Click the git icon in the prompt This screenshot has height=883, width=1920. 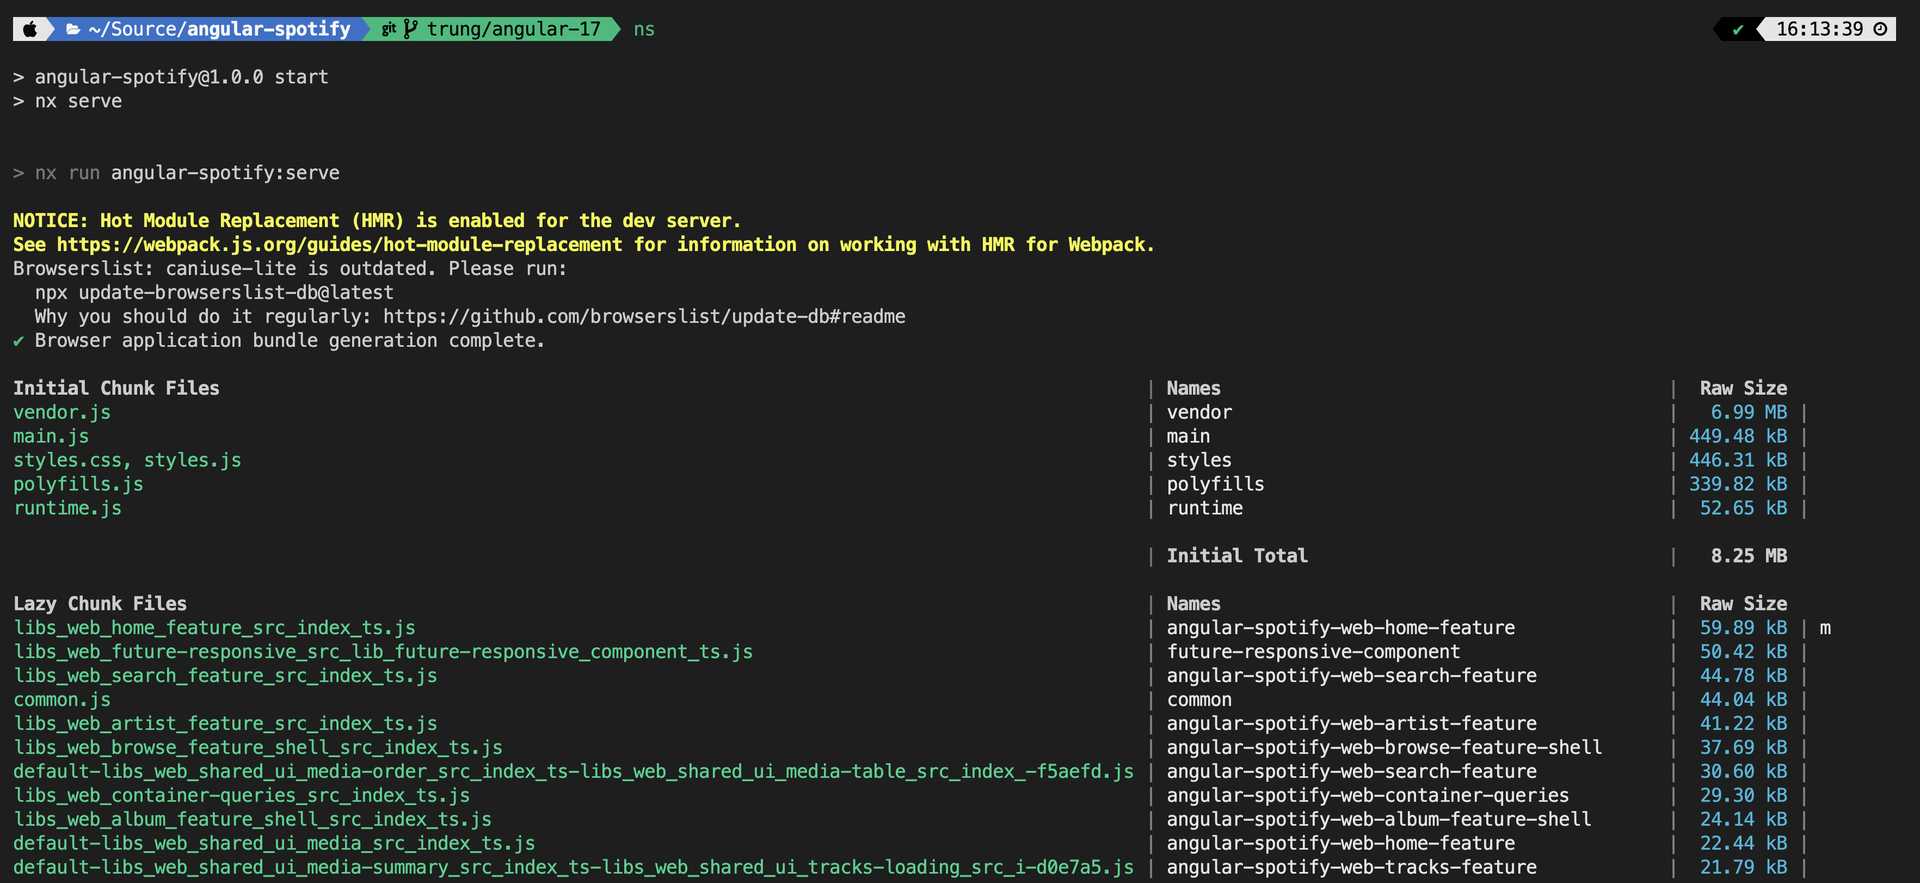(x=389, y=29)
